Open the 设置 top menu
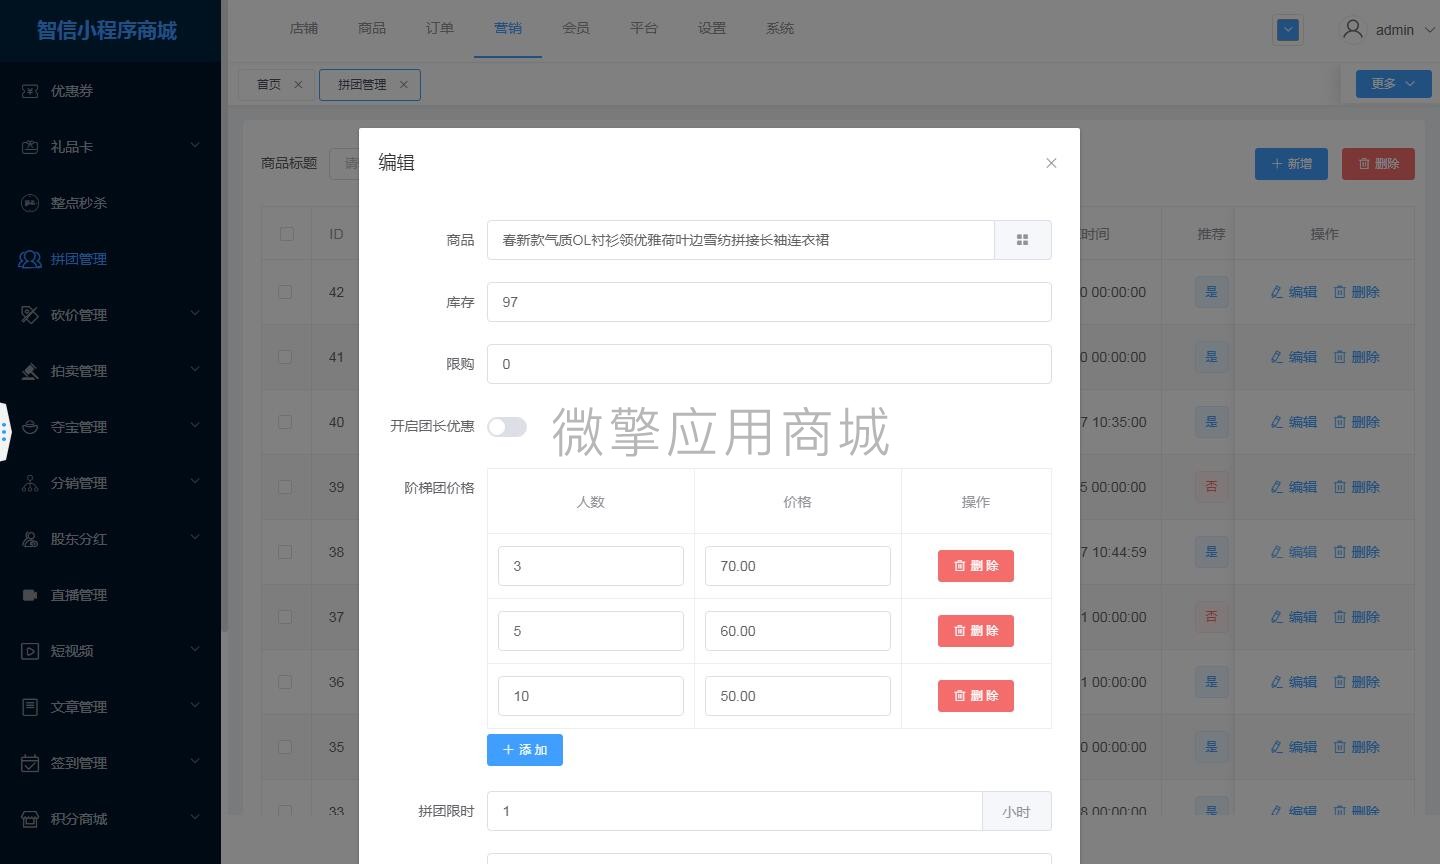Viewport: 1440px width, 864px height. (712, 28)
